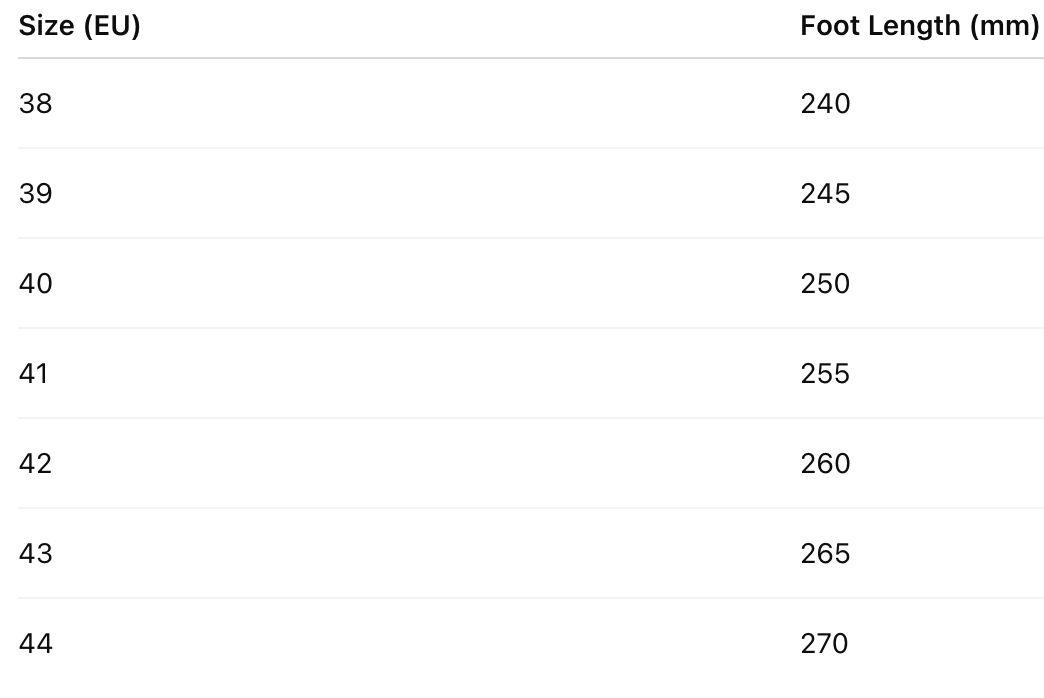Select the EU size 39 cell

[35, 194]
